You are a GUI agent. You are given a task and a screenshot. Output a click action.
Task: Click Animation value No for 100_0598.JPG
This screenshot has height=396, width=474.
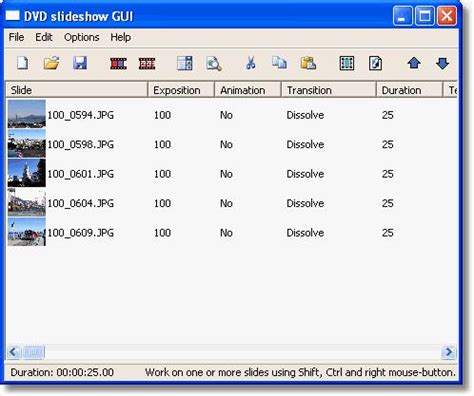[226, 144]
